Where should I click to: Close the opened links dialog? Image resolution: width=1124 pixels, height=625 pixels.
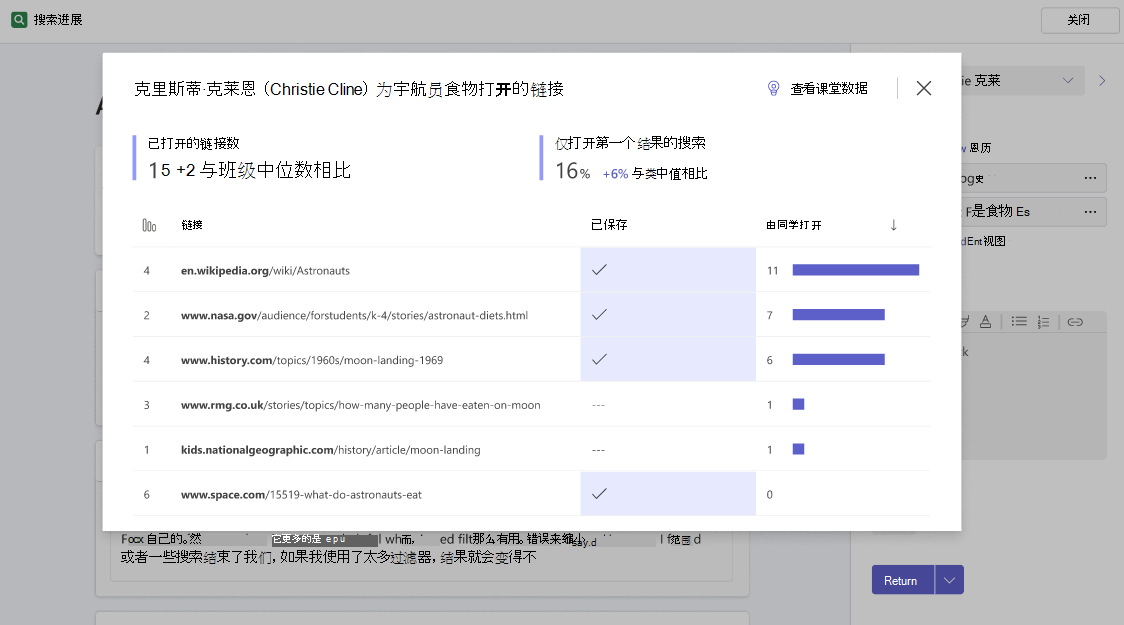(924, 88)
